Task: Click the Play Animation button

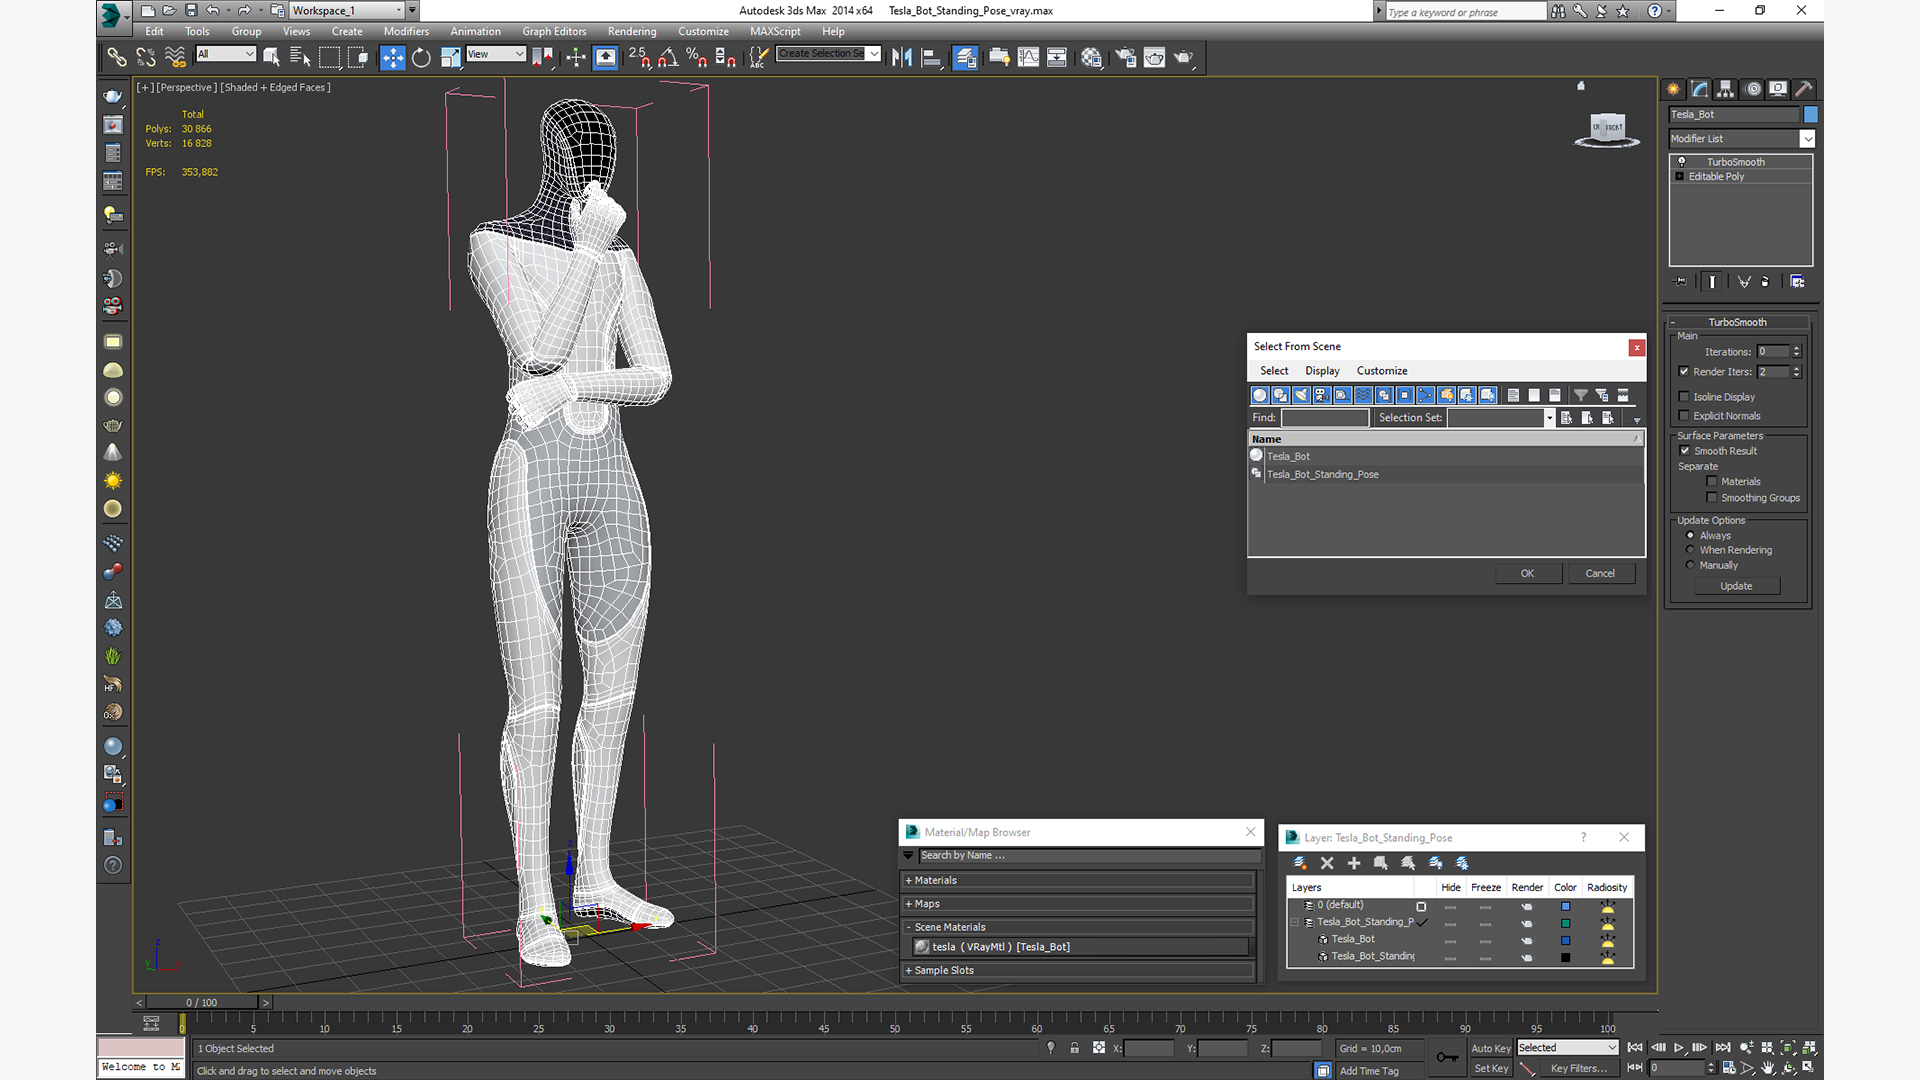Action: click(1679, 1048)
